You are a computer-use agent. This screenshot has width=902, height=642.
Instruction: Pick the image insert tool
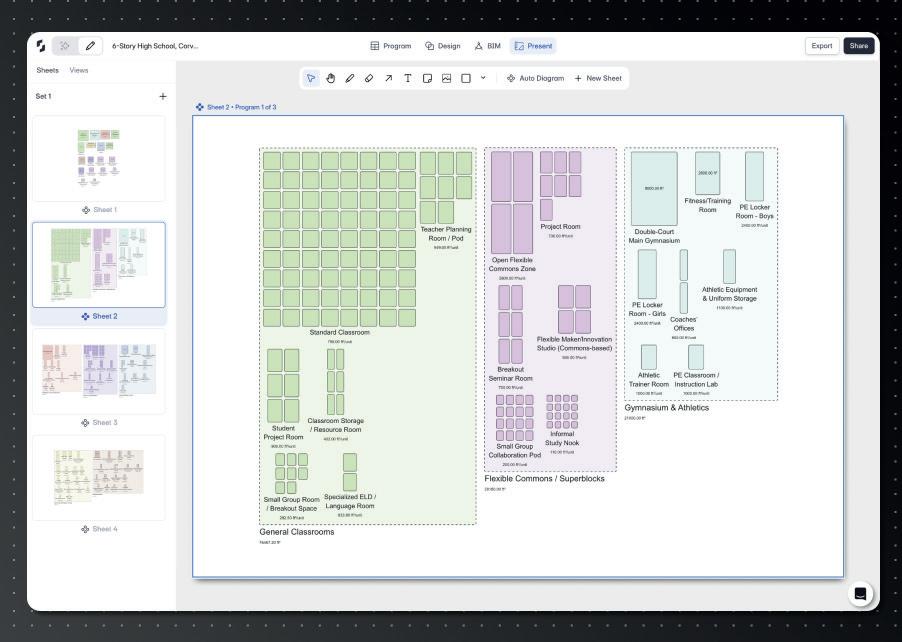pos(446,78)
